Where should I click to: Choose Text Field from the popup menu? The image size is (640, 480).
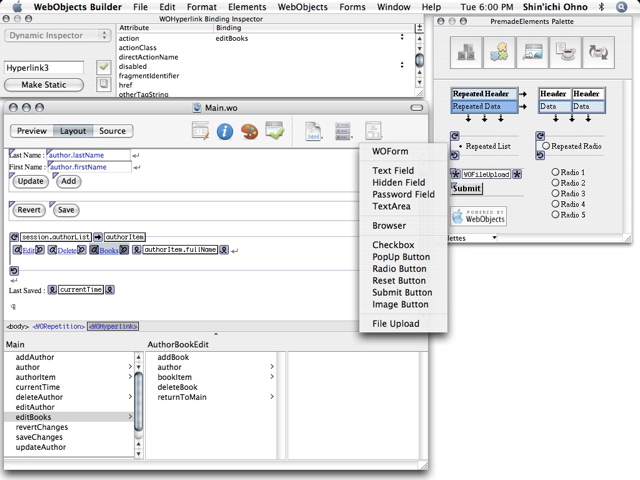coord(393,171)
